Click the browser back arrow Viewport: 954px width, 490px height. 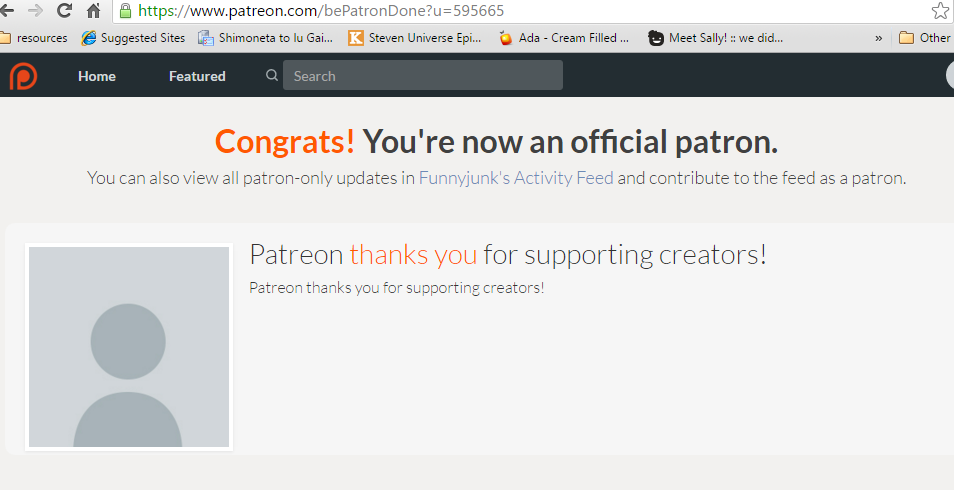7,10
